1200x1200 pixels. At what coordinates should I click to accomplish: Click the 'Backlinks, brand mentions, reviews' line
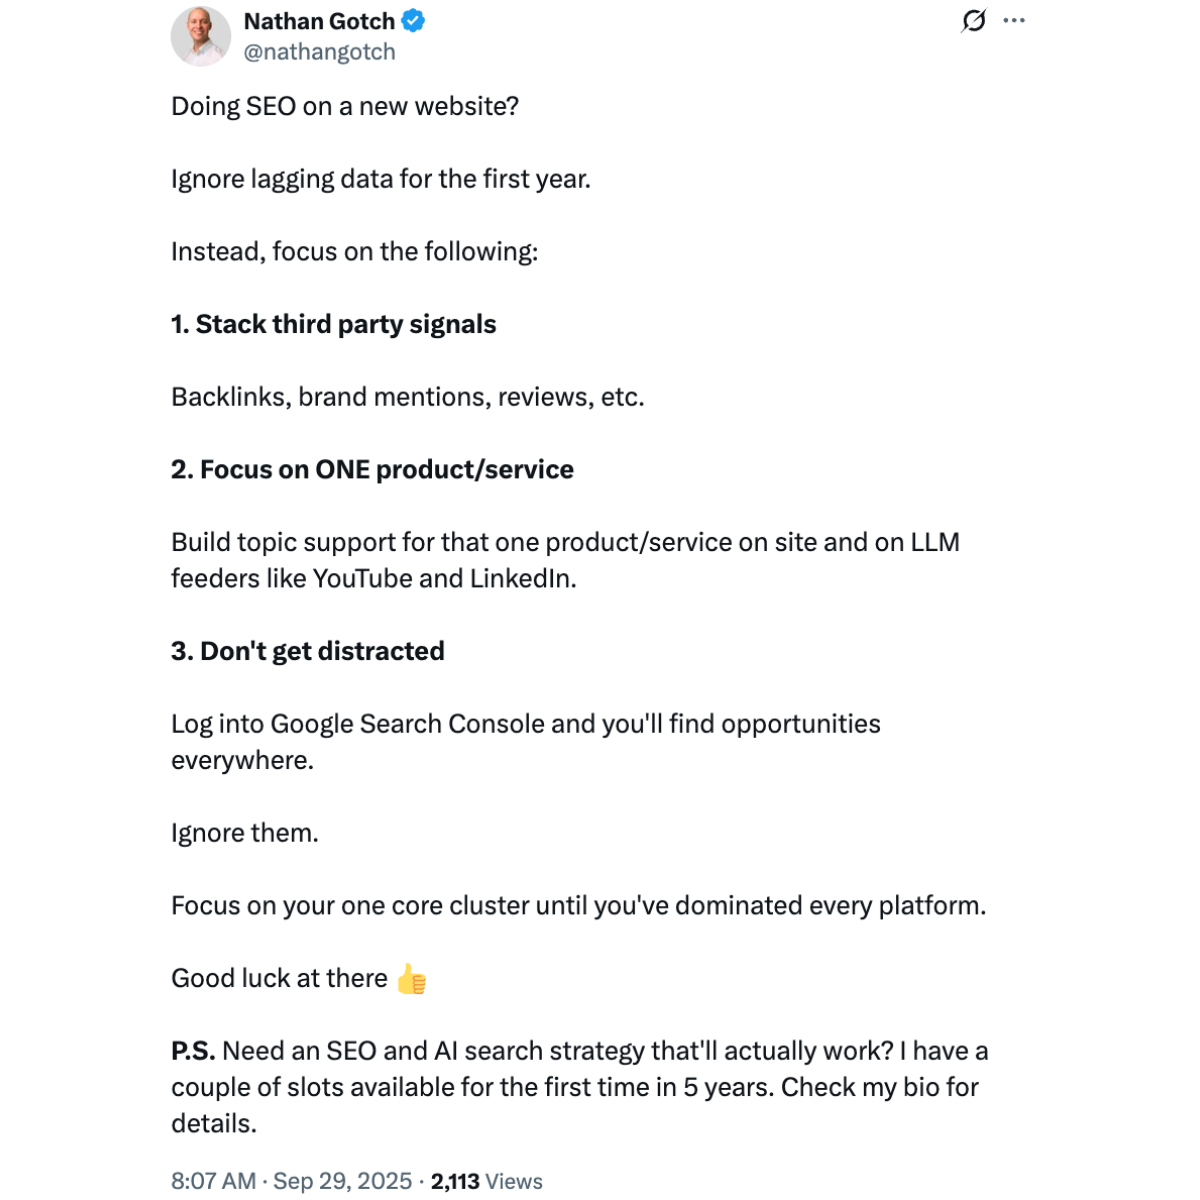(408, 396)
